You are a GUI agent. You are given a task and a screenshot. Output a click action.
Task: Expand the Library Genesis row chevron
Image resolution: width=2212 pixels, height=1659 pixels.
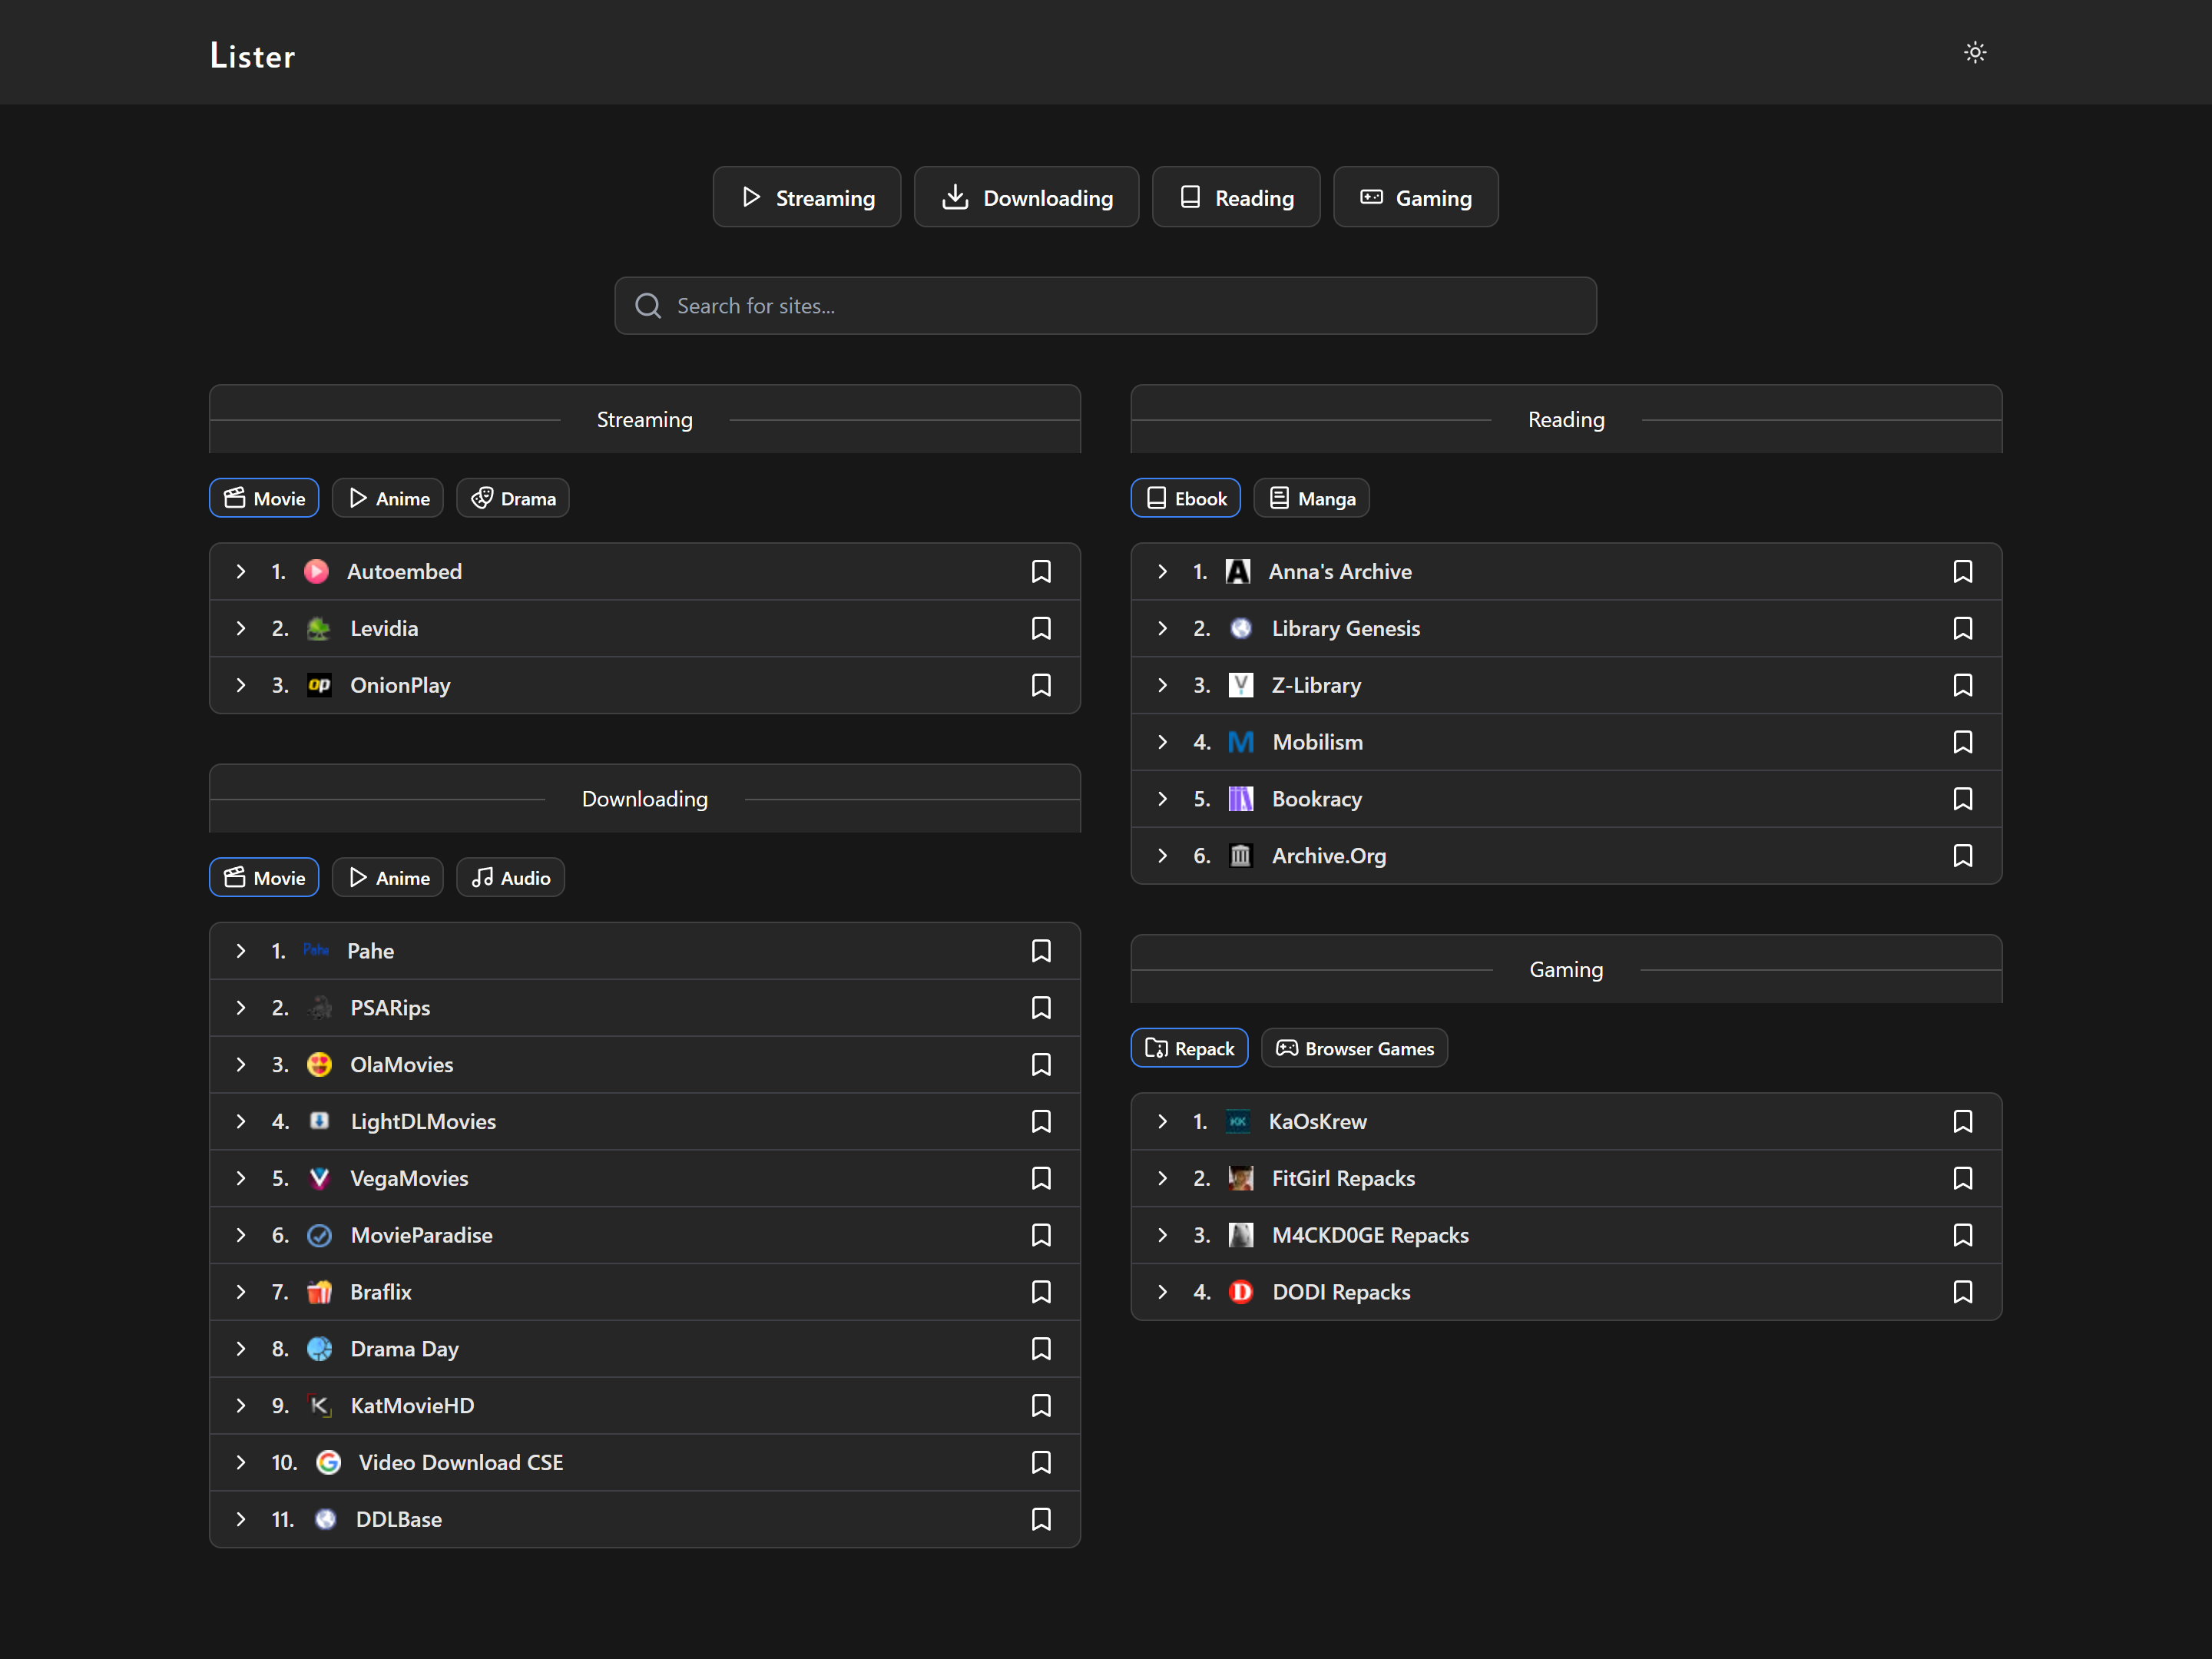(1163, 628)
